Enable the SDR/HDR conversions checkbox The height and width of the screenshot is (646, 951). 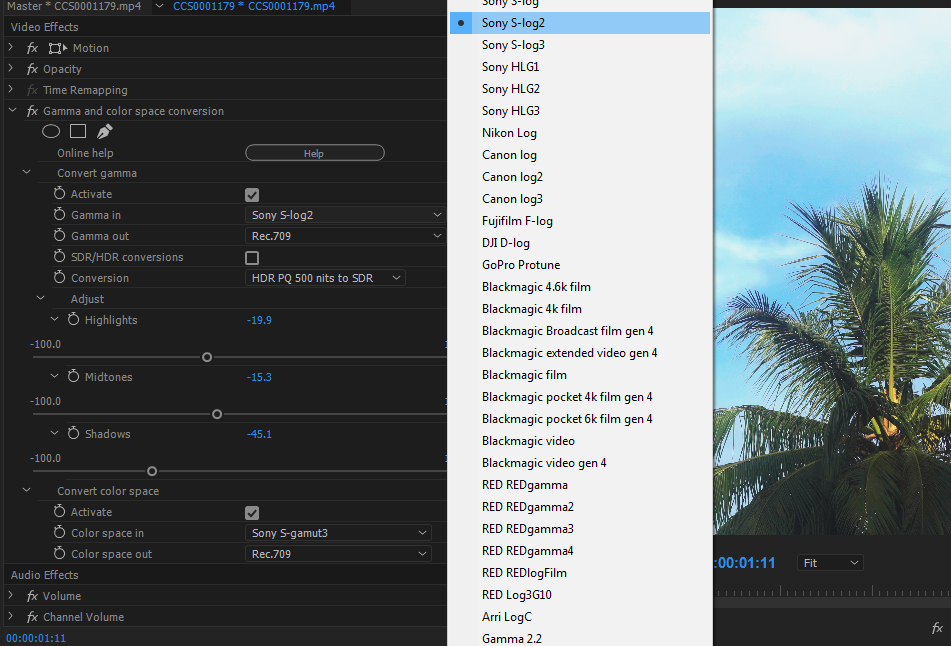pos(252,258)
